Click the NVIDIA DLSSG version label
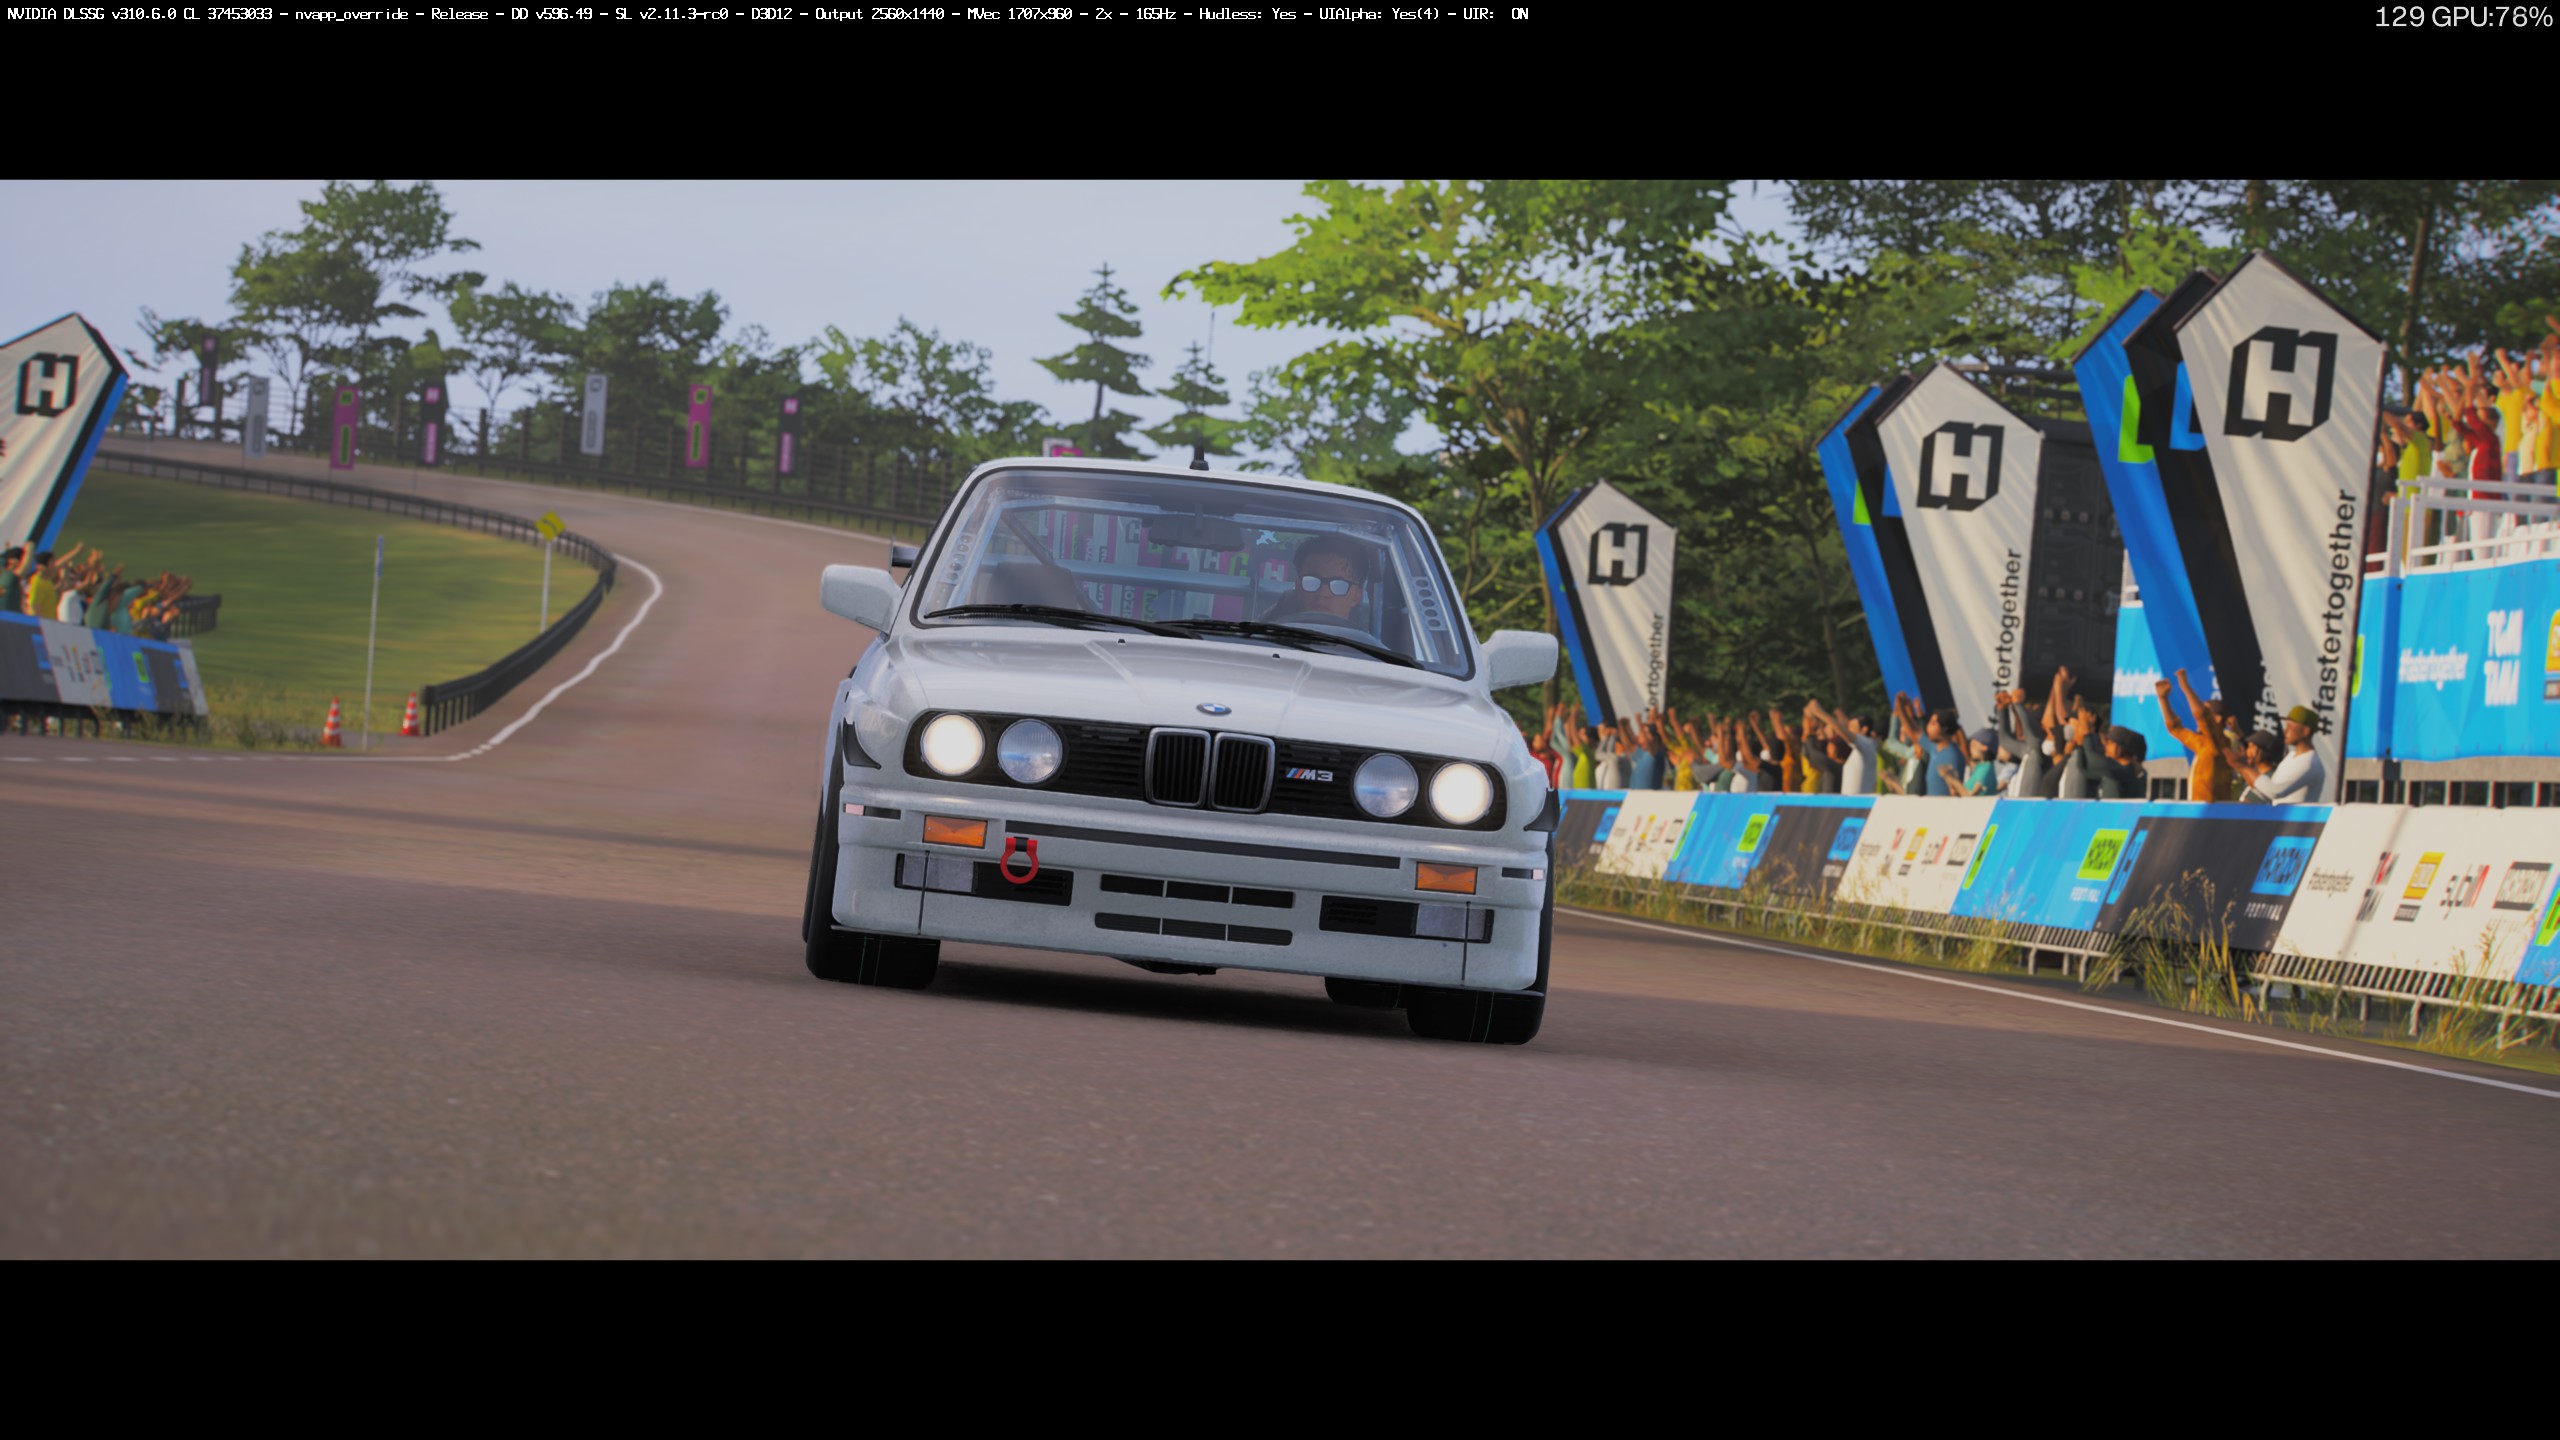The height and width of the screenshot is (1440, 2560). pos(90,14)
